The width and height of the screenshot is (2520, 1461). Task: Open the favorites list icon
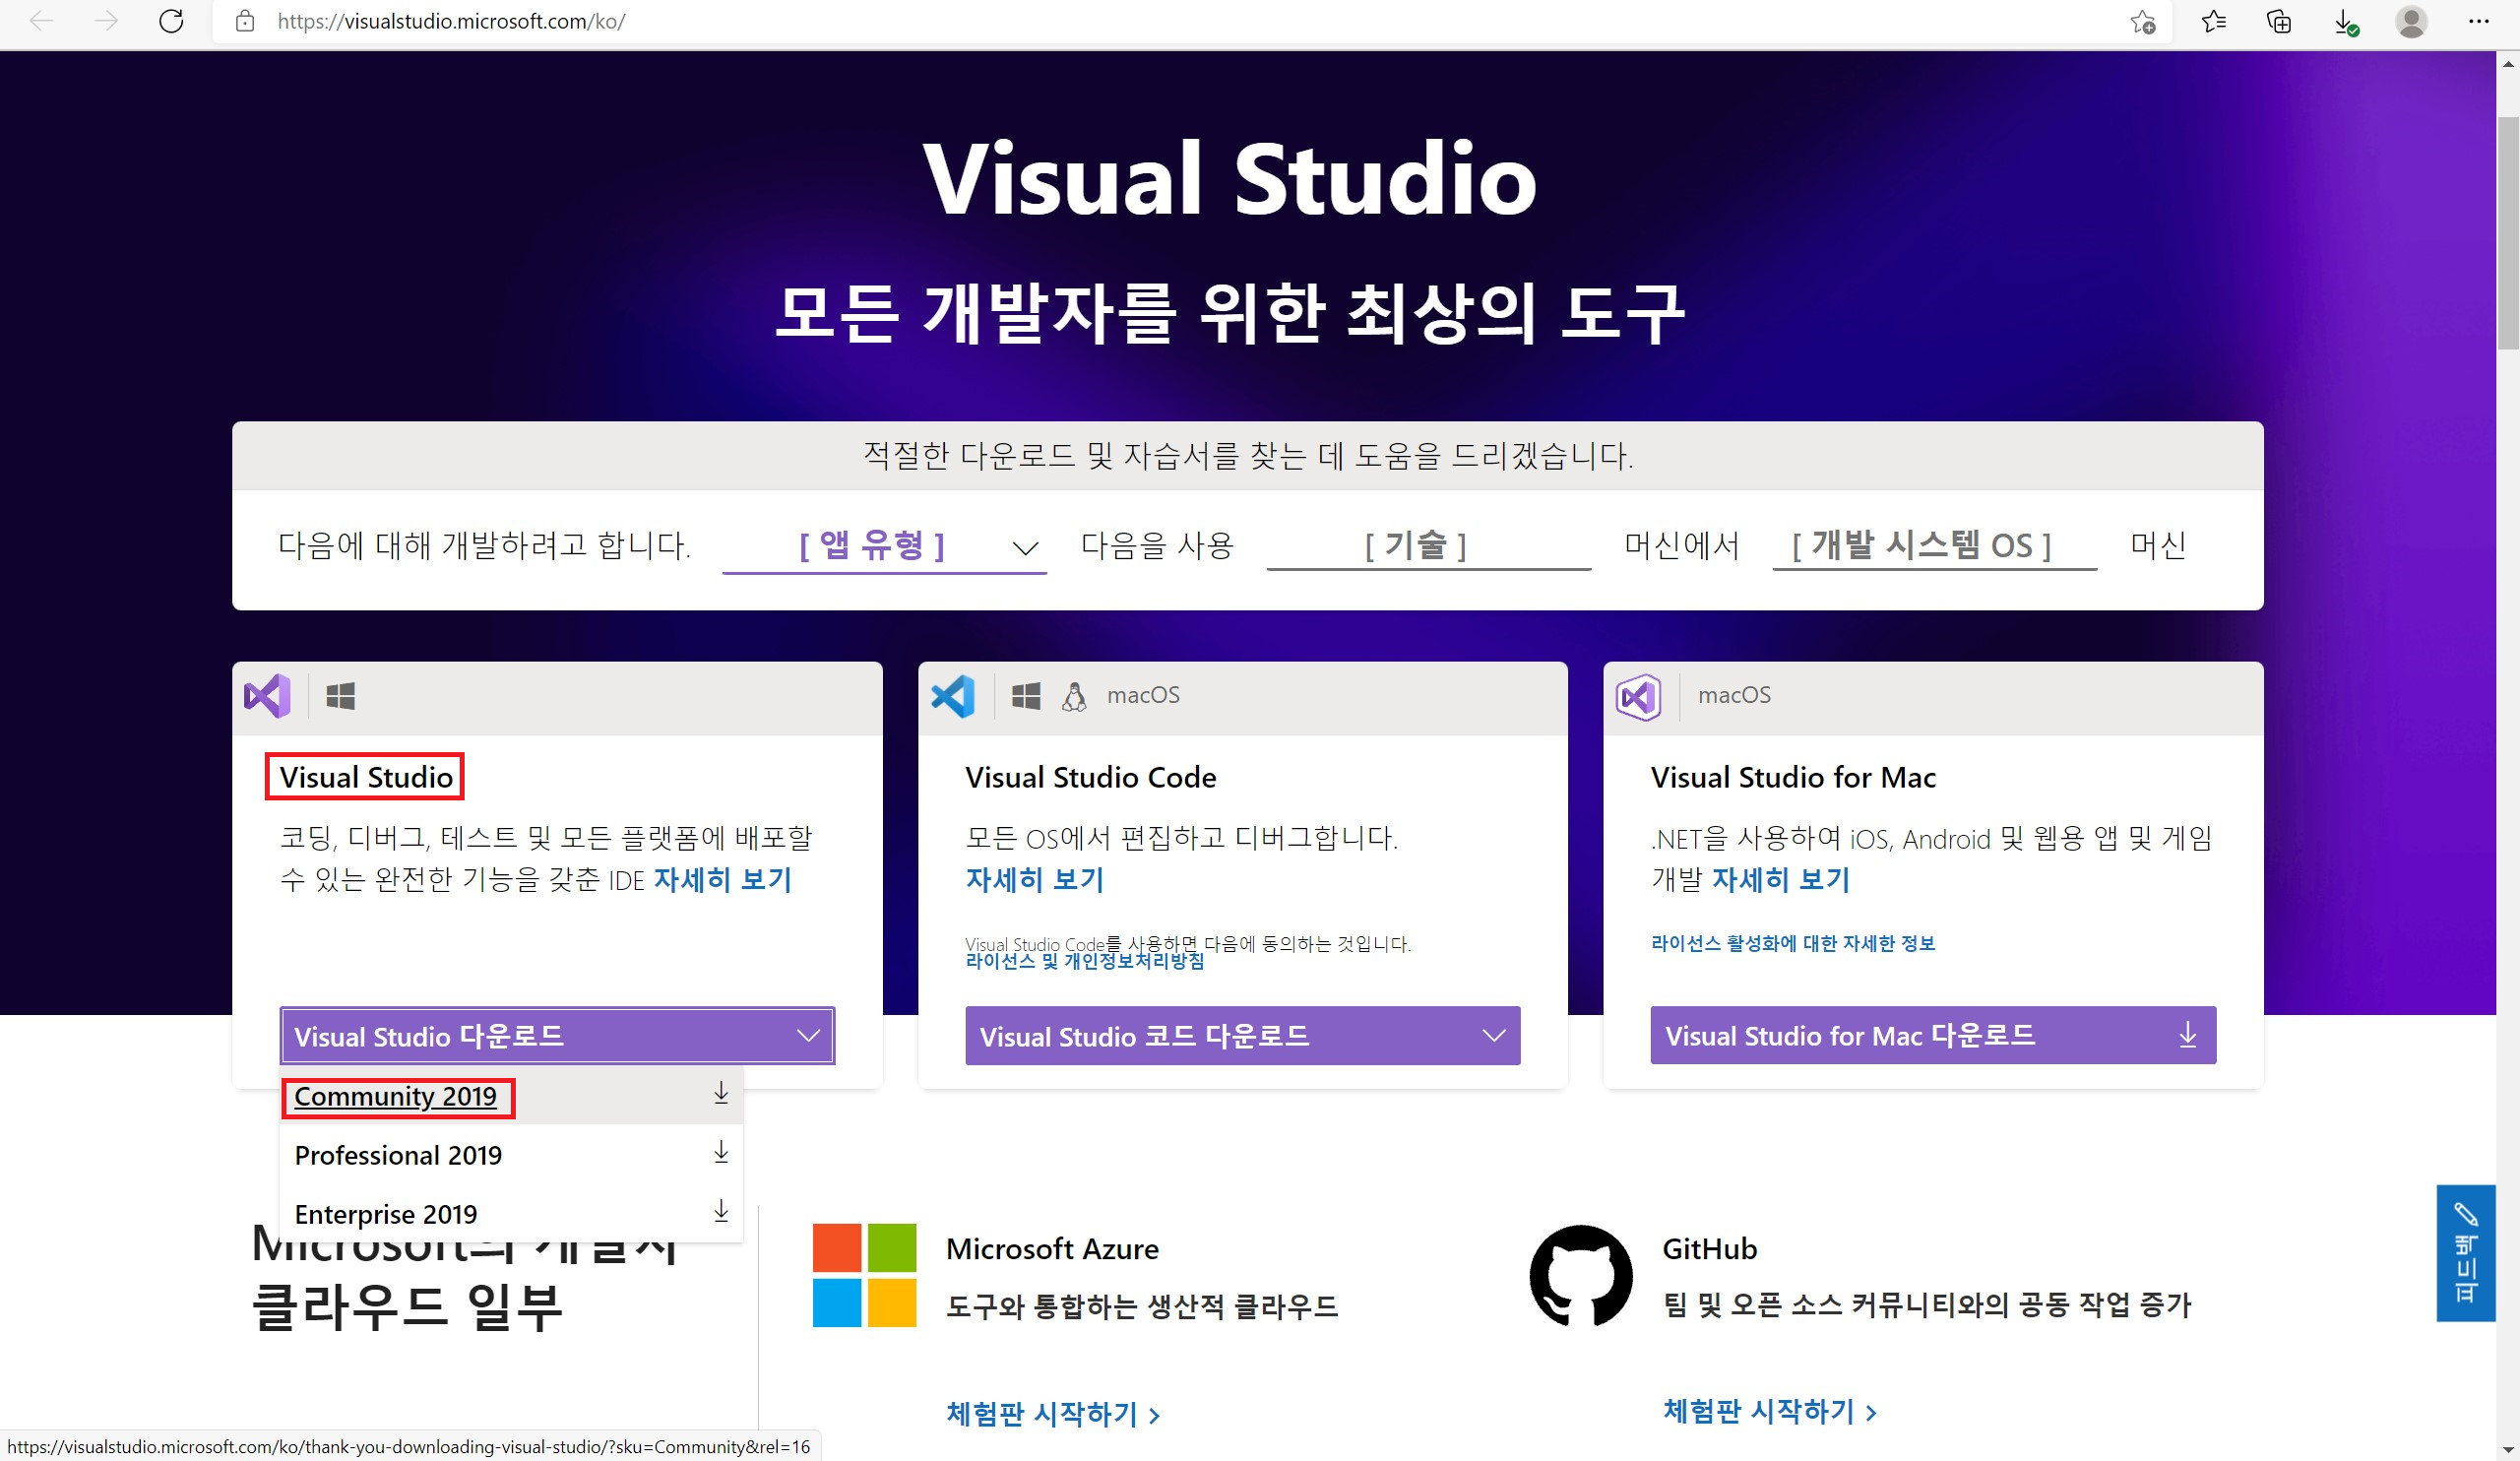[x=2213, y=21]
